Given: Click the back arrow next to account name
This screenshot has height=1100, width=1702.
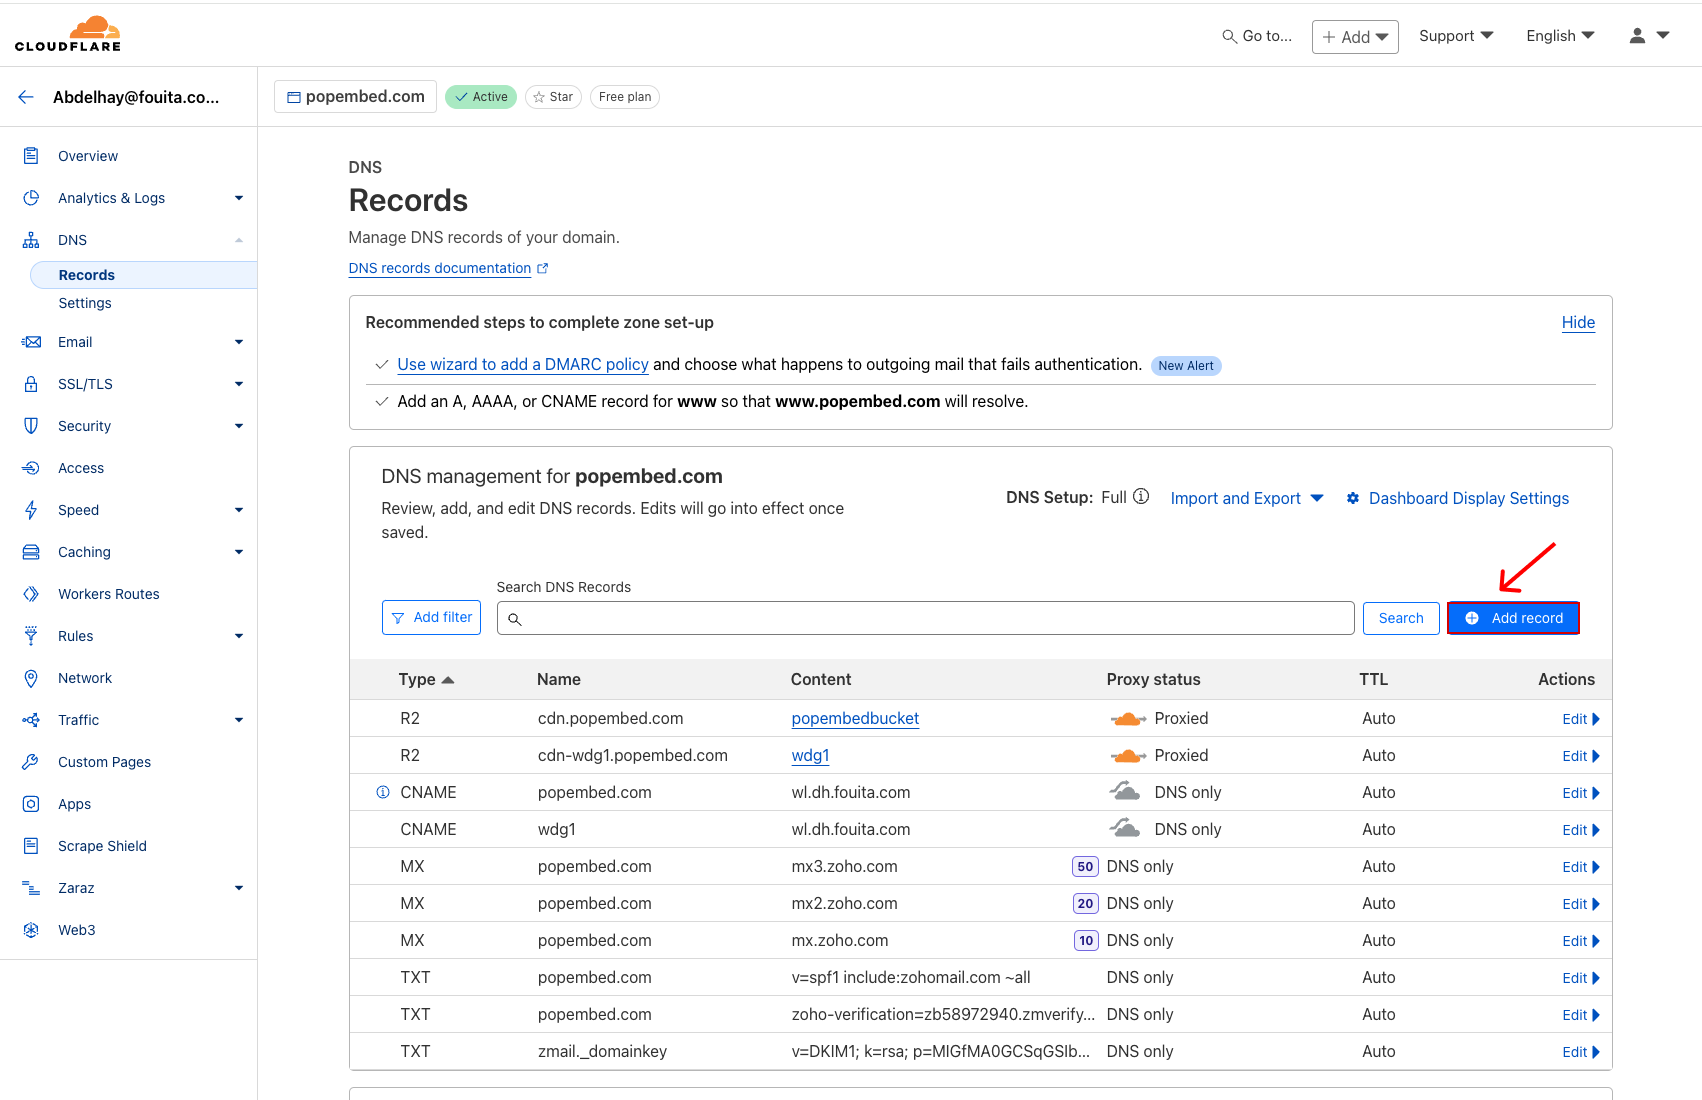Looking at the screenshot, I should point(26,97).
